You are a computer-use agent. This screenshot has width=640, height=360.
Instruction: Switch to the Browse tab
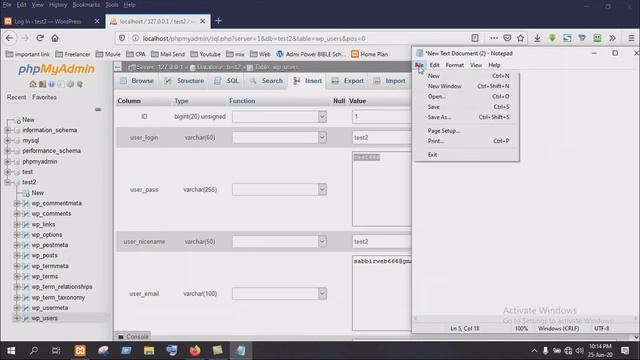(x=137, y=81)
